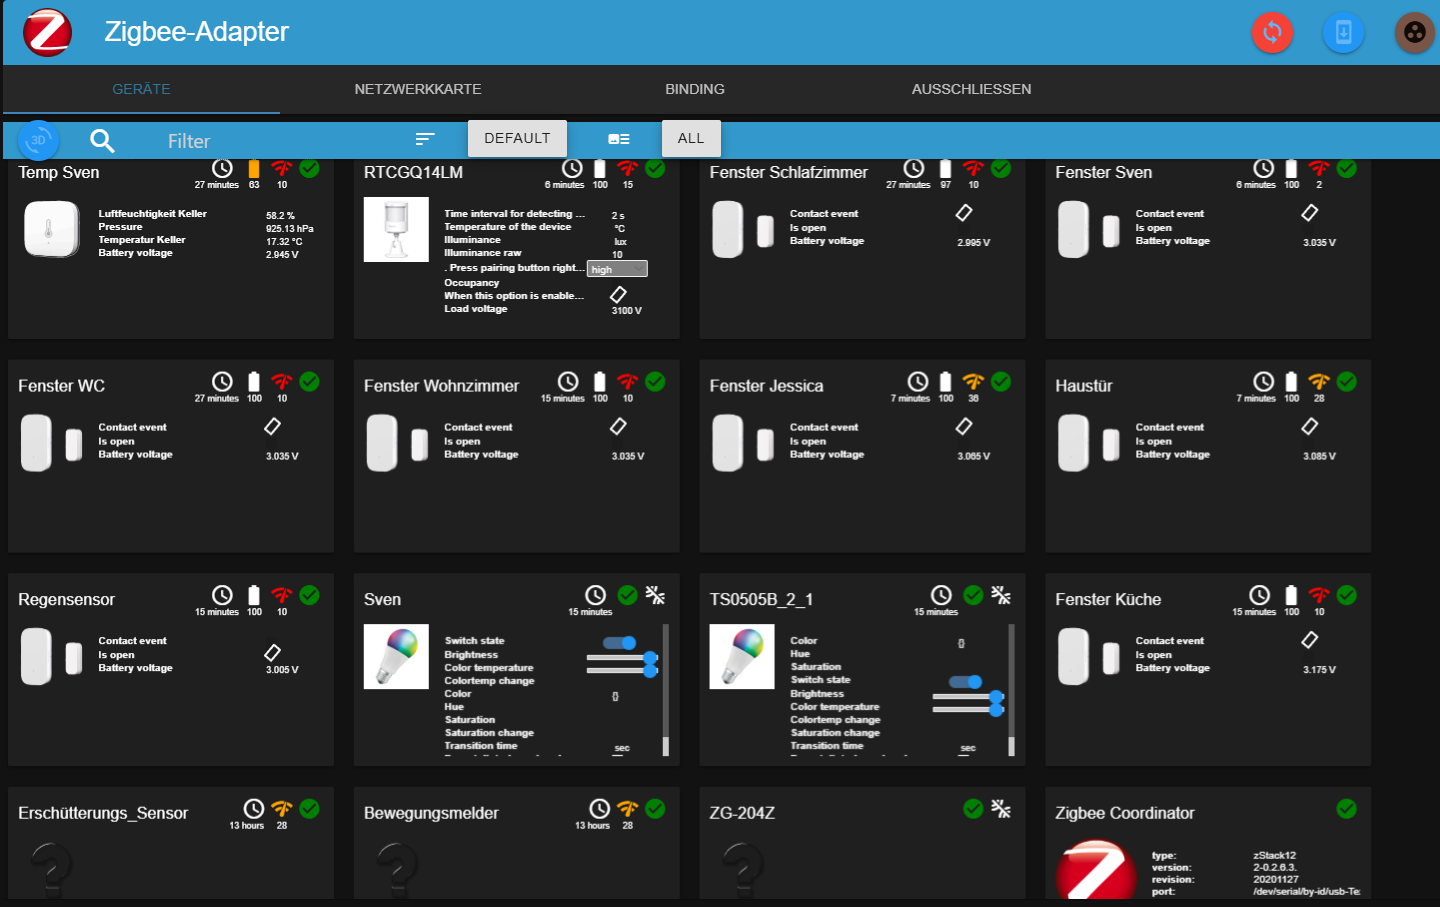This screenshot has width=1440, height=907.
Task: Click the contact state icon on Haustür card
Action: coord(1310,427)
